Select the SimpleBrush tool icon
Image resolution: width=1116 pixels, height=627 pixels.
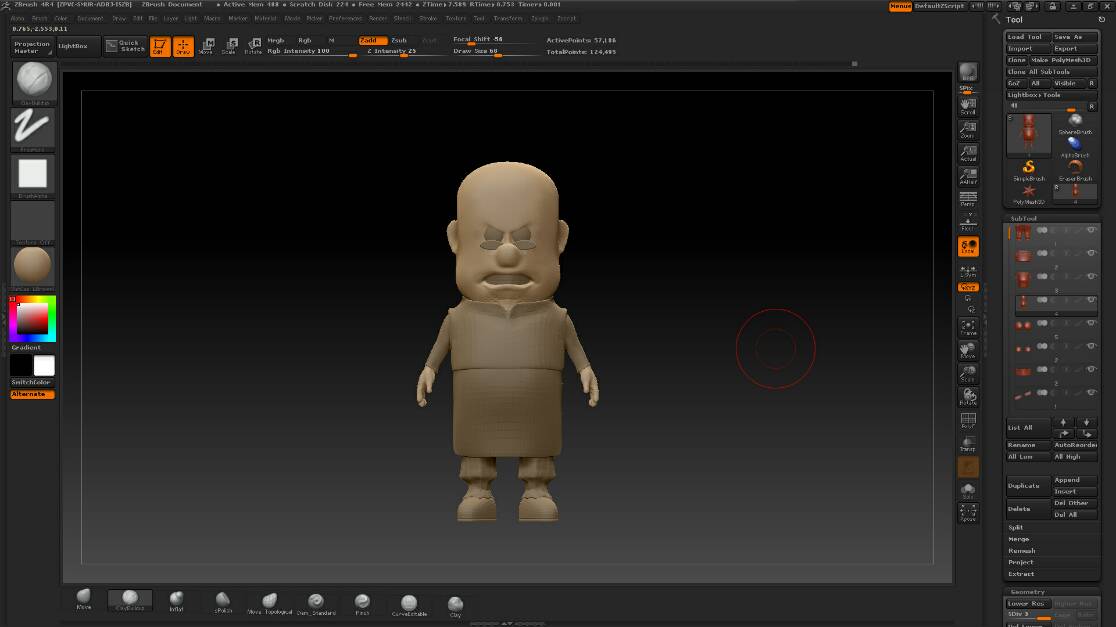[x=1029, y=169]
